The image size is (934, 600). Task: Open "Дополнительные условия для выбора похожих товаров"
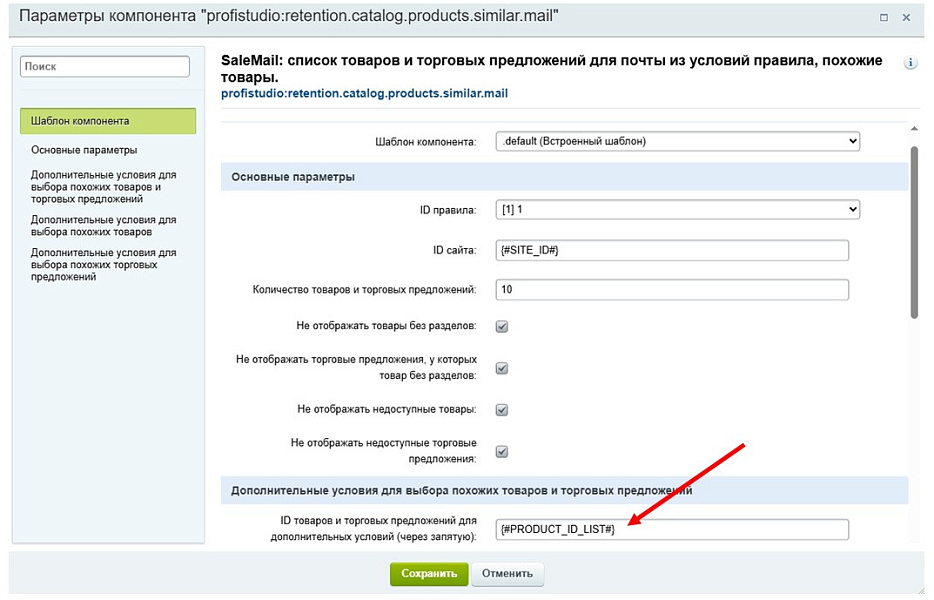(x=96, y=225)
